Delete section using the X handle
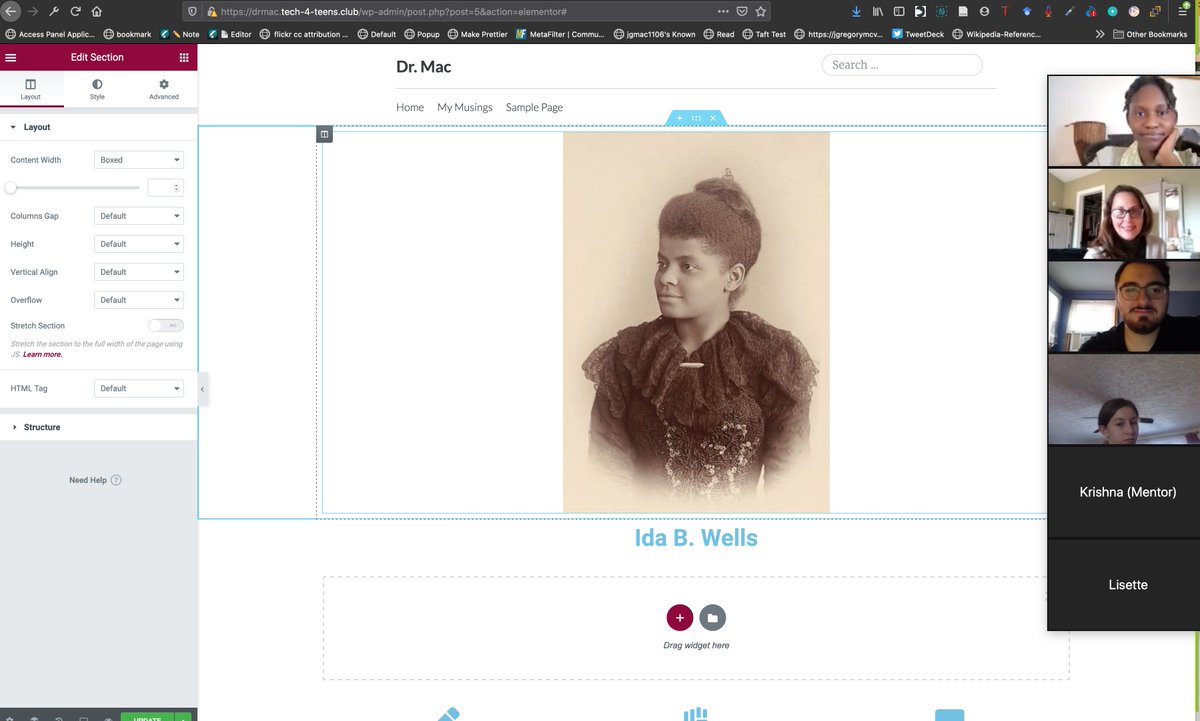Image resolution: width=1200 pixels, height=721 pixels. [713, 118]
